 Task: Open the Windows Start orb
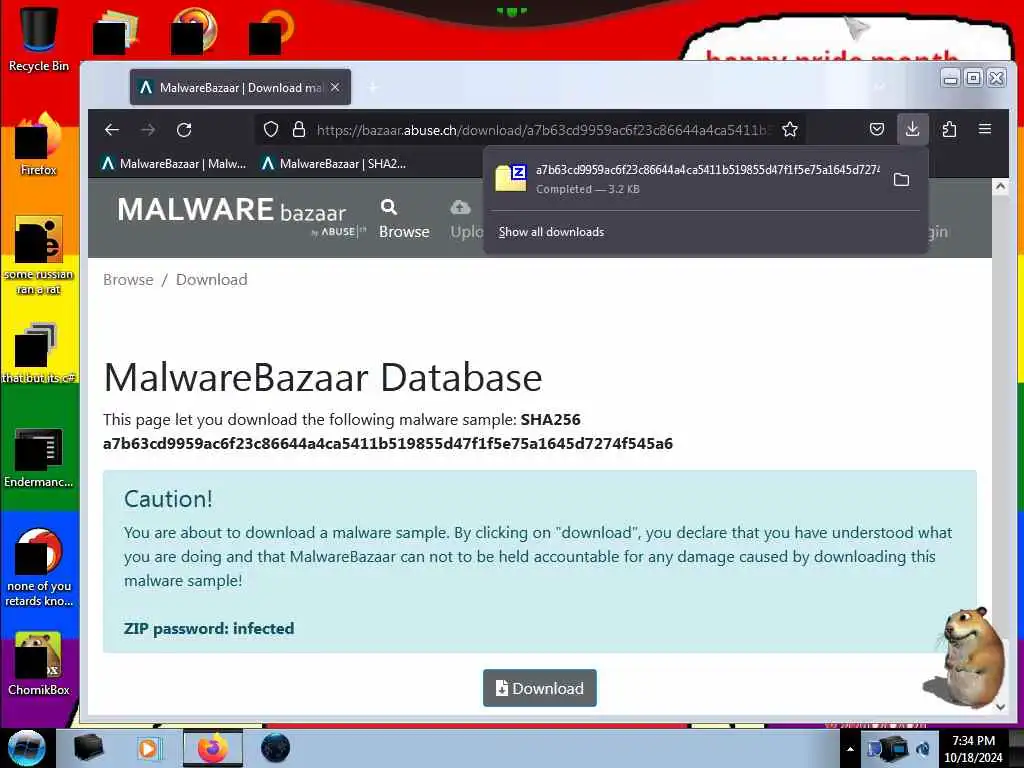coord(27,748)
